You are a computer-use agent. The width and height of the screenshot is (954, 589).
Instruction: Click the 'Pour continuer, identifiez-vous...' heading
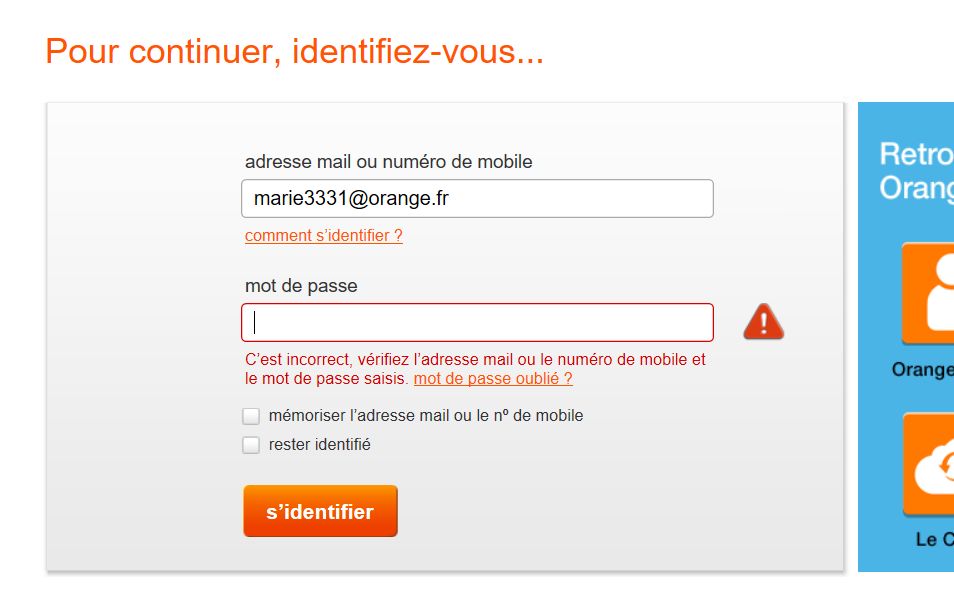(x=294, y=51)
